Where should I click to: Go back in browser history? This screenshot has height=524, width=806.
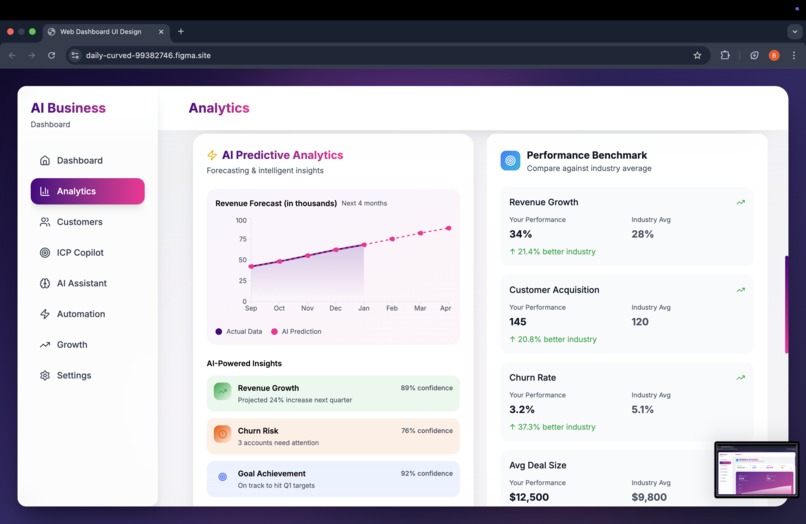(12, 56)
